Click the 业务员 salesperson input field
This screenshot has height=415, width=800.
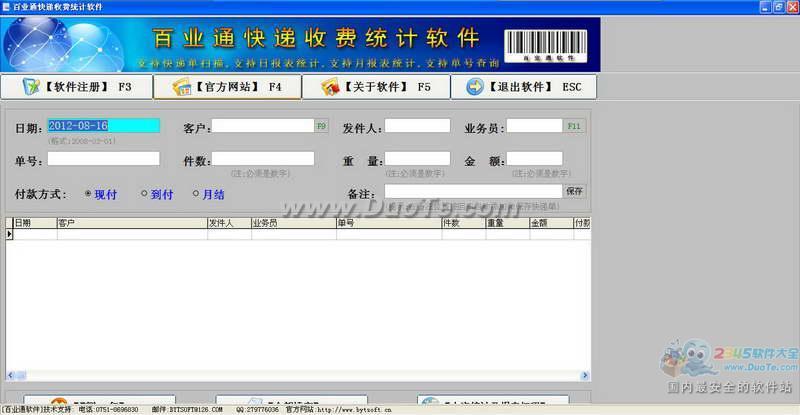[534, 126]
